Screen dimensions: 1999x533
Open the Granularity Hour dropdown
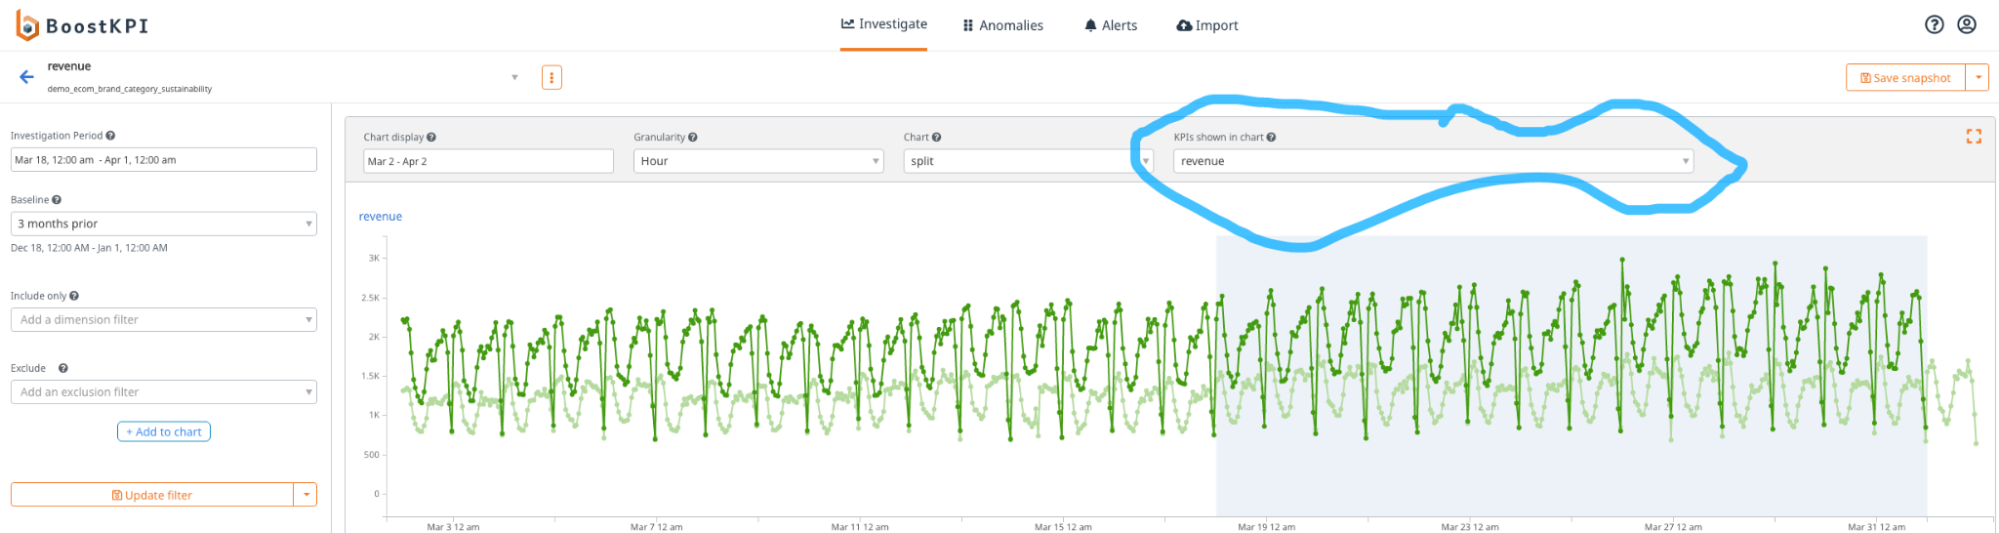click(758, 161)
